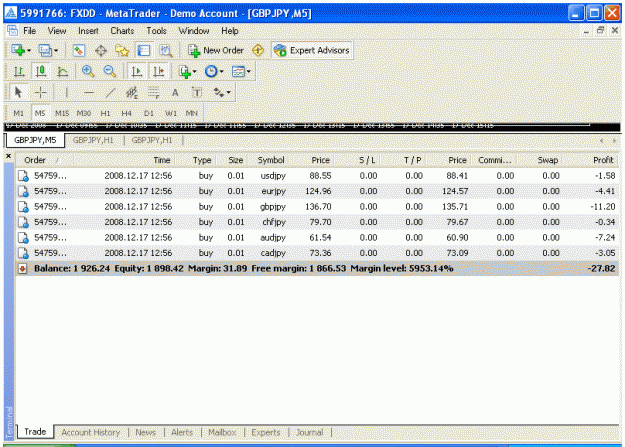
Task: Click the New Chart icon
Action: [x=18, y=51]
